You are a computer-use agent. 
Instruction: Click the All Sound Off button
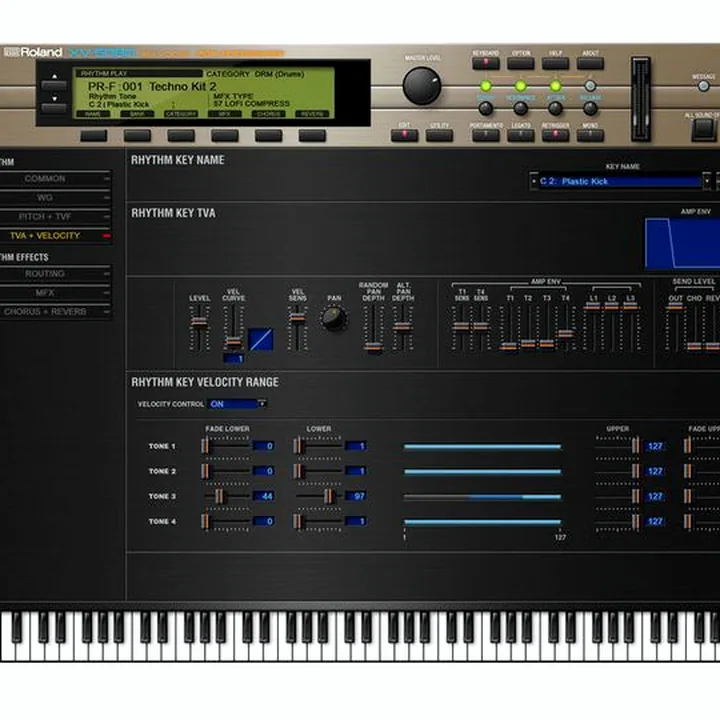tap(703, 129)
